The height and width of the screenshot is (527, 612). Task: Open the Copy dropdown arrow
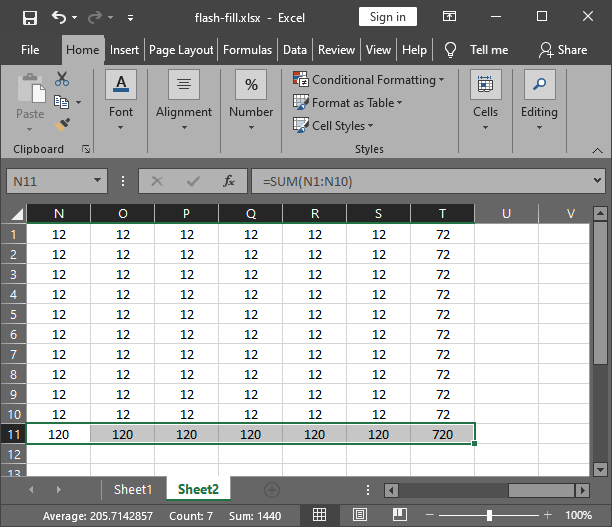[78, 102]
